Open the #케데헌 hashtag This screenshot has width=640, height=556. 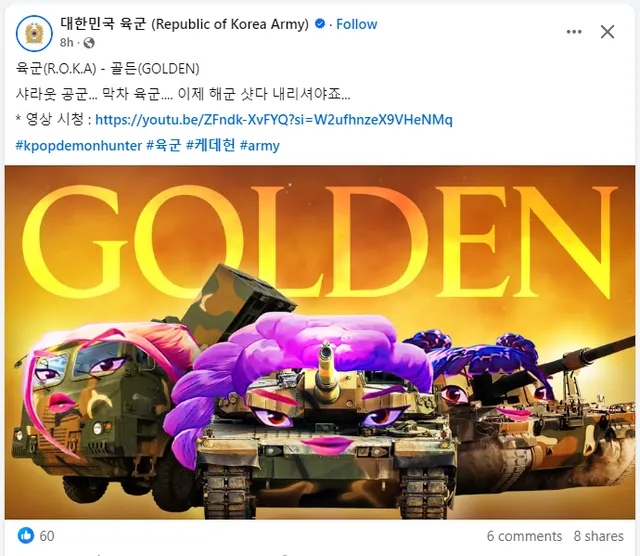(211, 145)
